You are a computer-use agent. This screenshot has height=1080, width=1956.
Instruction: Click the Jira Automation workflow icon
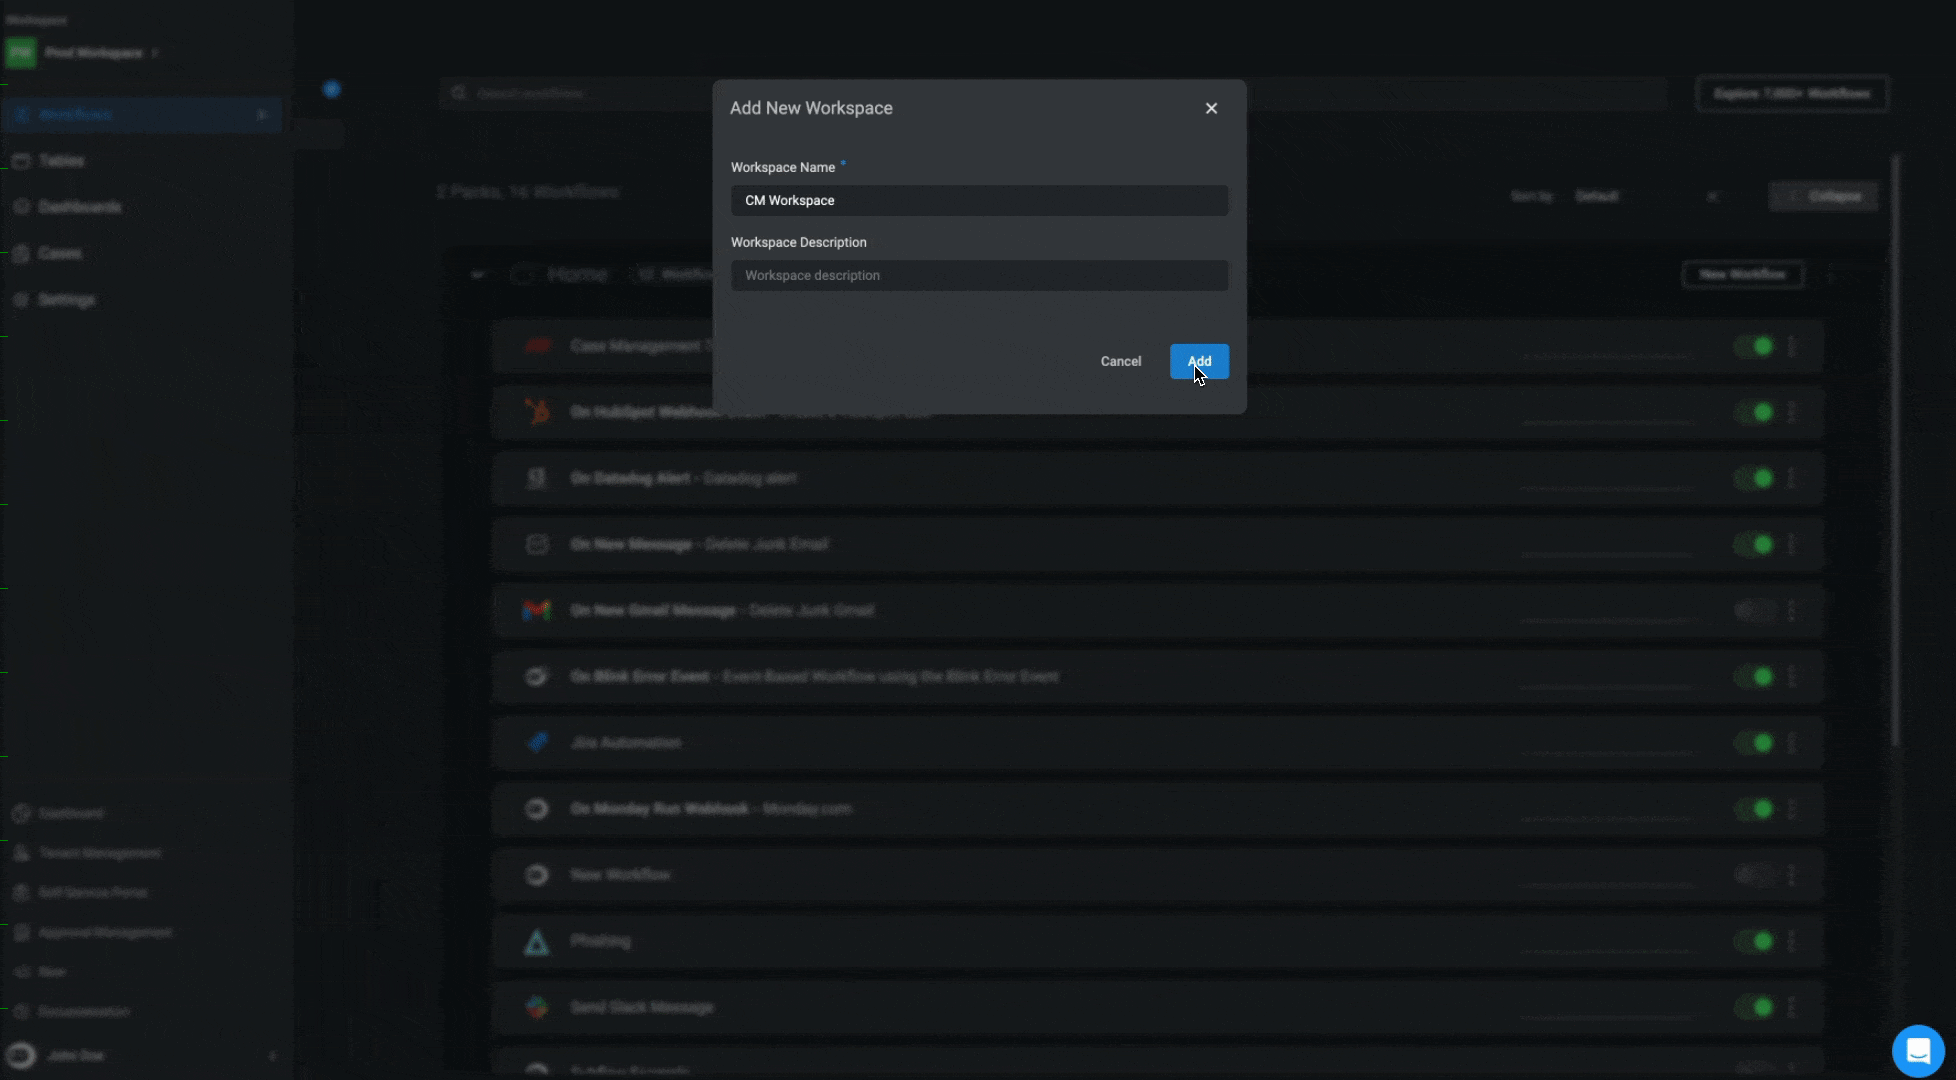(x=537, y=742)
